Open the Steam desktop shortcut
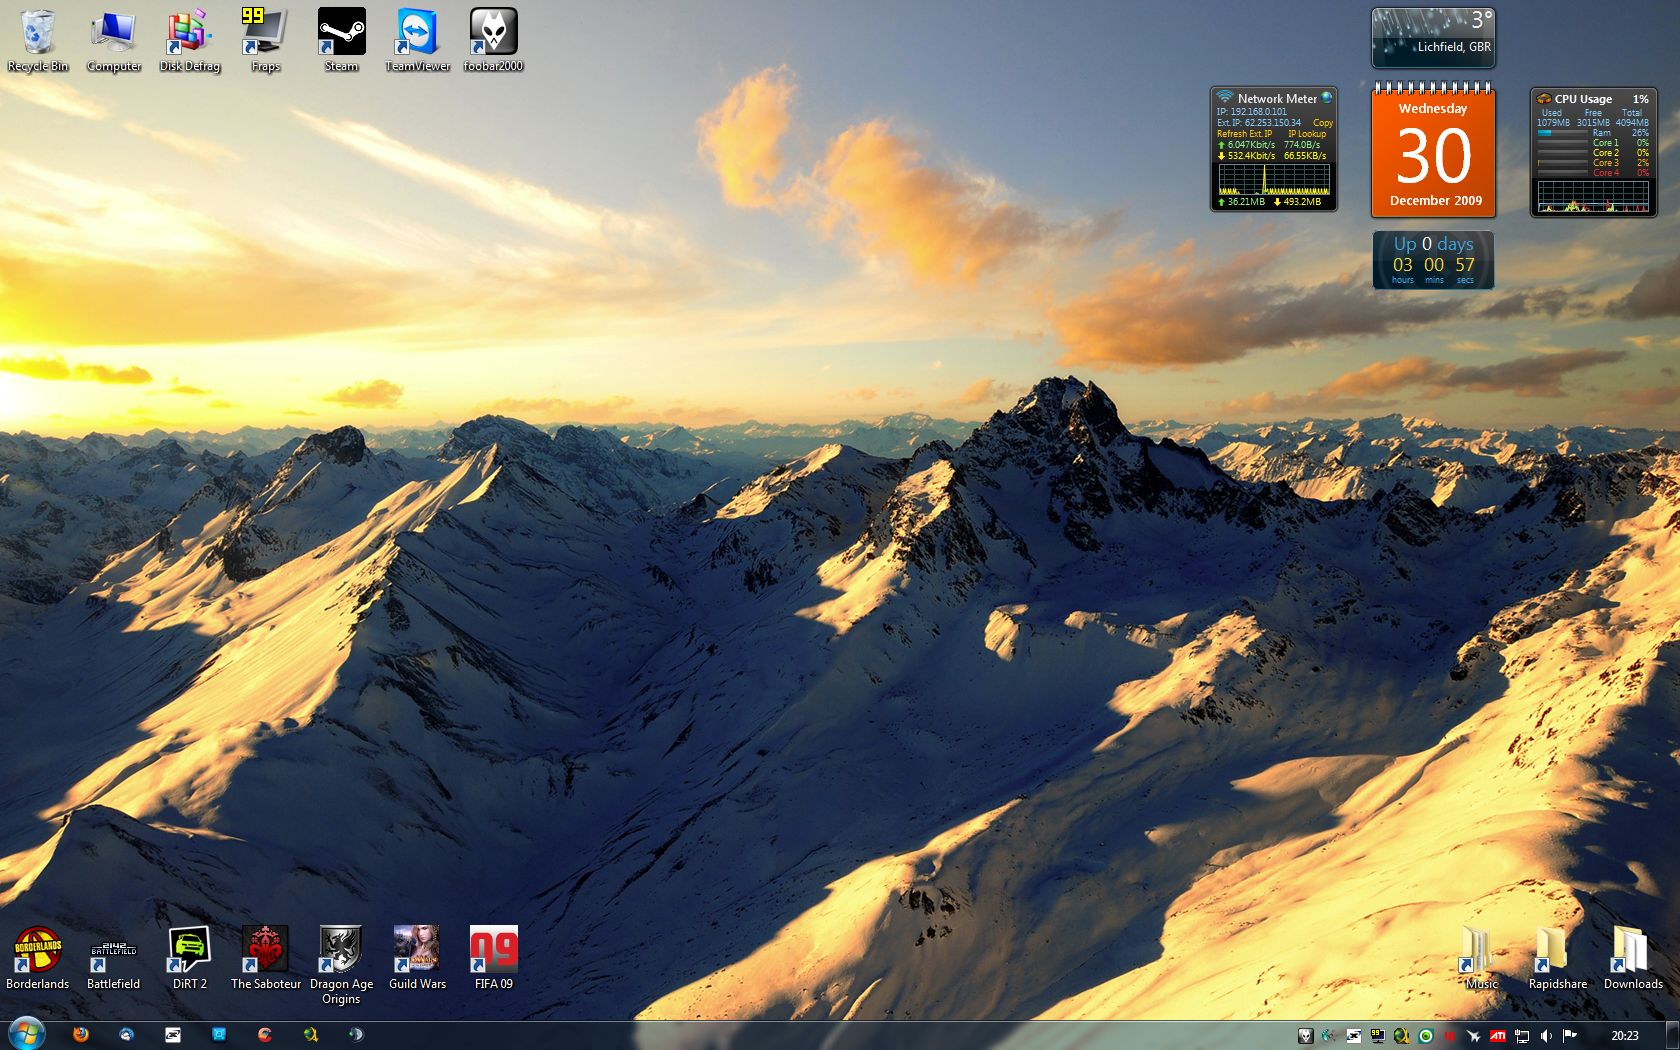 [x=341, y=33]
